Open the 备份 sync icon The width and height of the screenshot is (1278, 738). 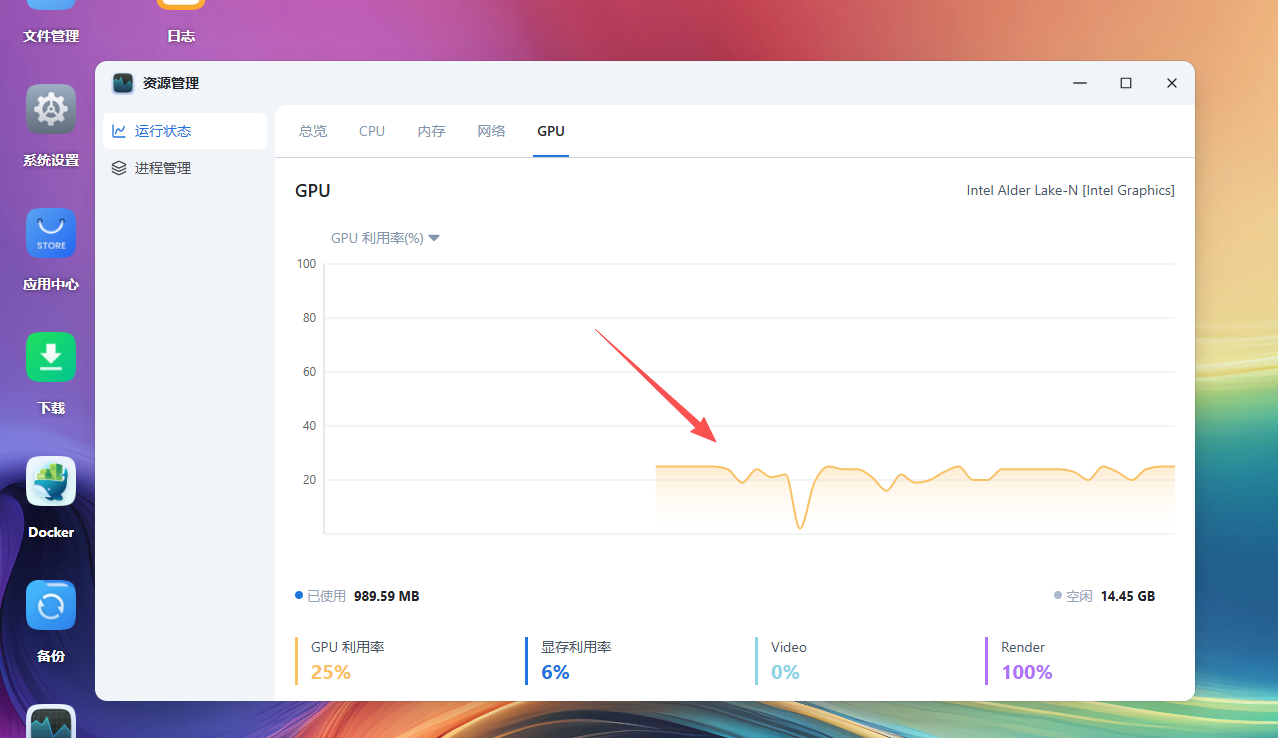(x=51, y=605)
